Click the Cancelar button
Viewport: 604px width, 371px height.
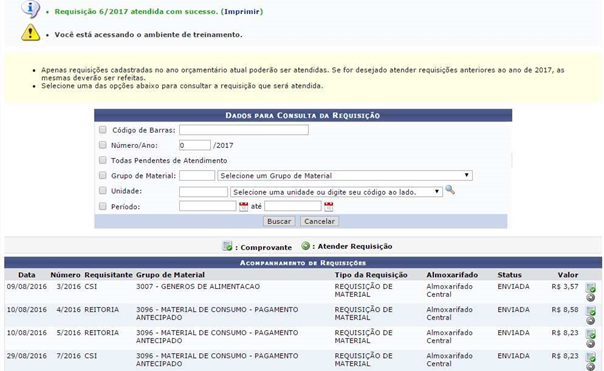coord(319,221)
